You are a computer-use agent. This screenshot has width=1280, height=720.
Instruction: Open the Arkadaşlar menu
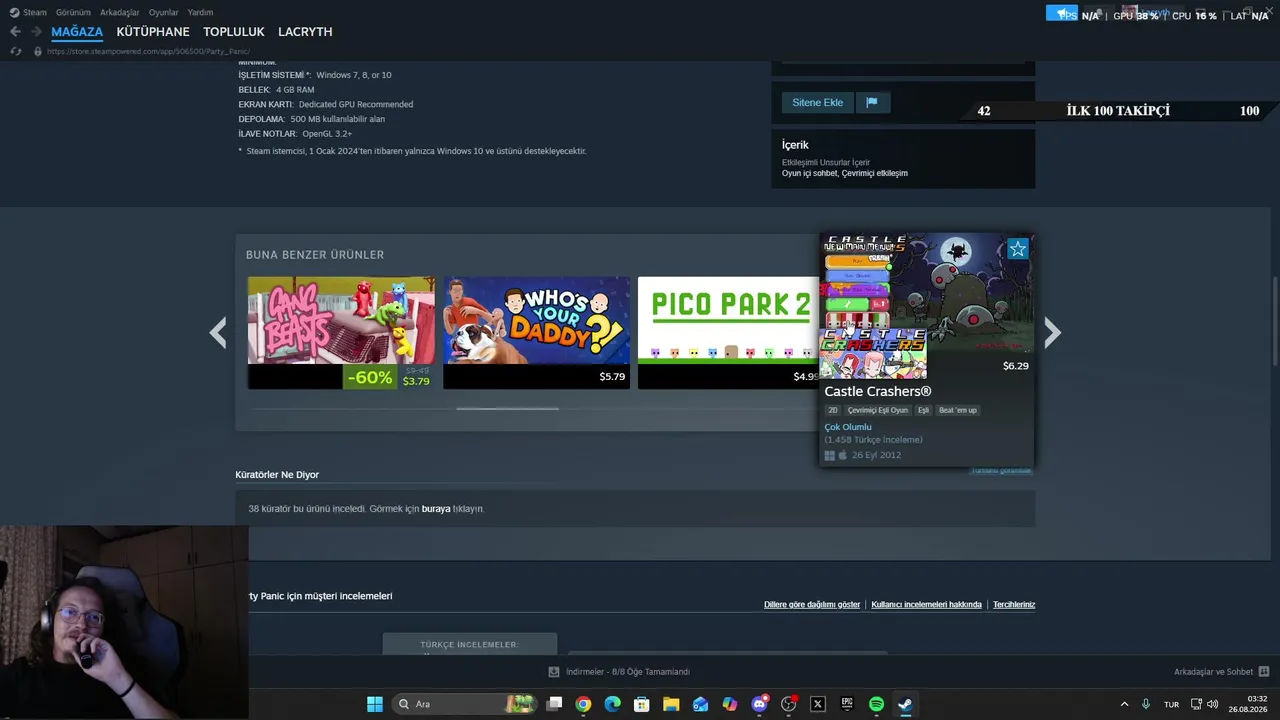pyautogui.click(x=119, y=12)
